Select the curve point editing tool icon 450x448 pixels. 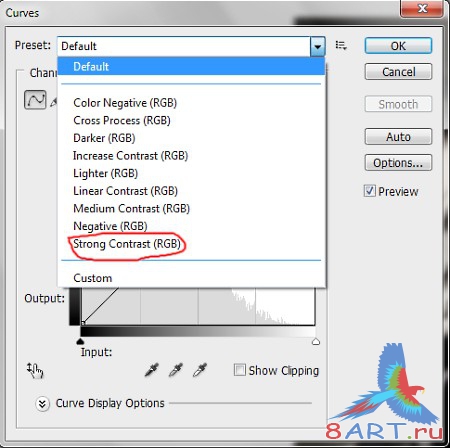35,99
